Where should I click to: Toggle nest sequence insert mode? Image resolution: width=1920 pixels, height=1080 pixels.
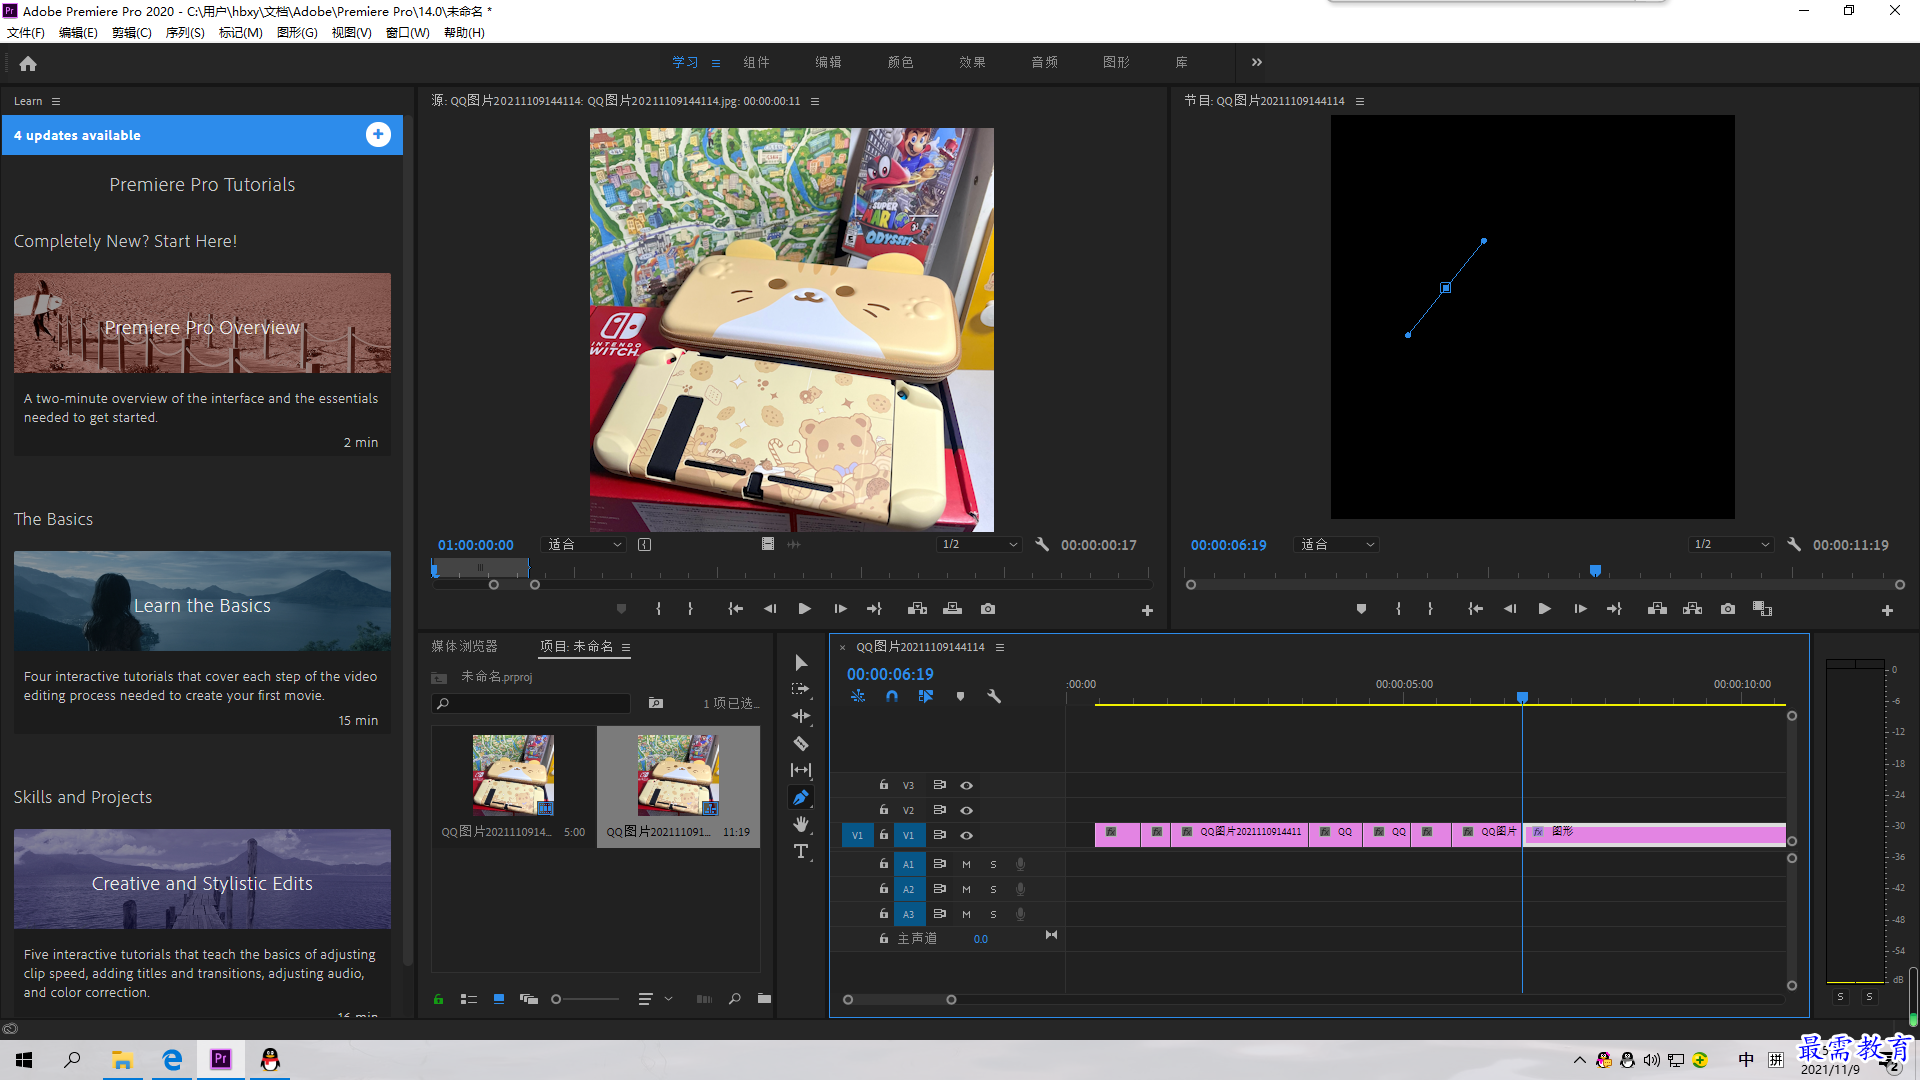[x=858, y=696]
